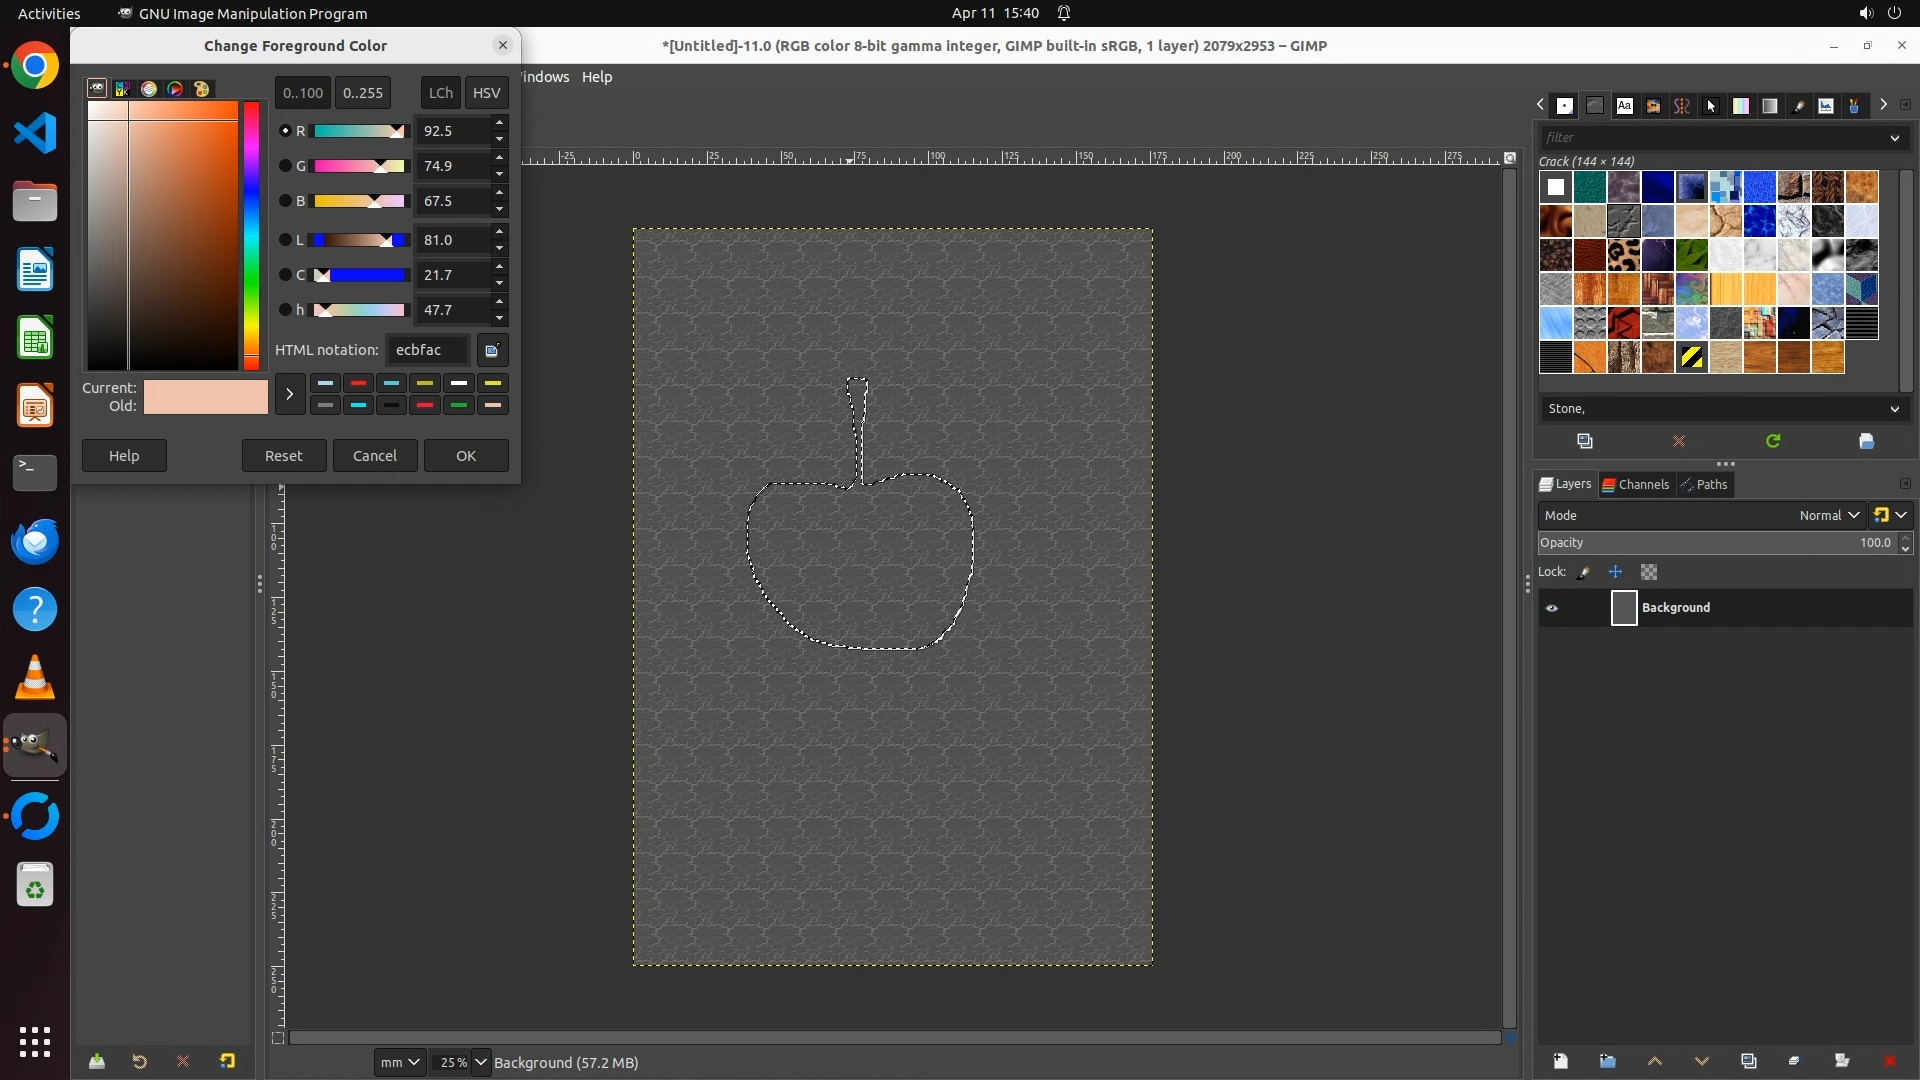Click the HTML notation input field
The width and height of the screenshot is (1920, 1080).
[x=428, y=350]
